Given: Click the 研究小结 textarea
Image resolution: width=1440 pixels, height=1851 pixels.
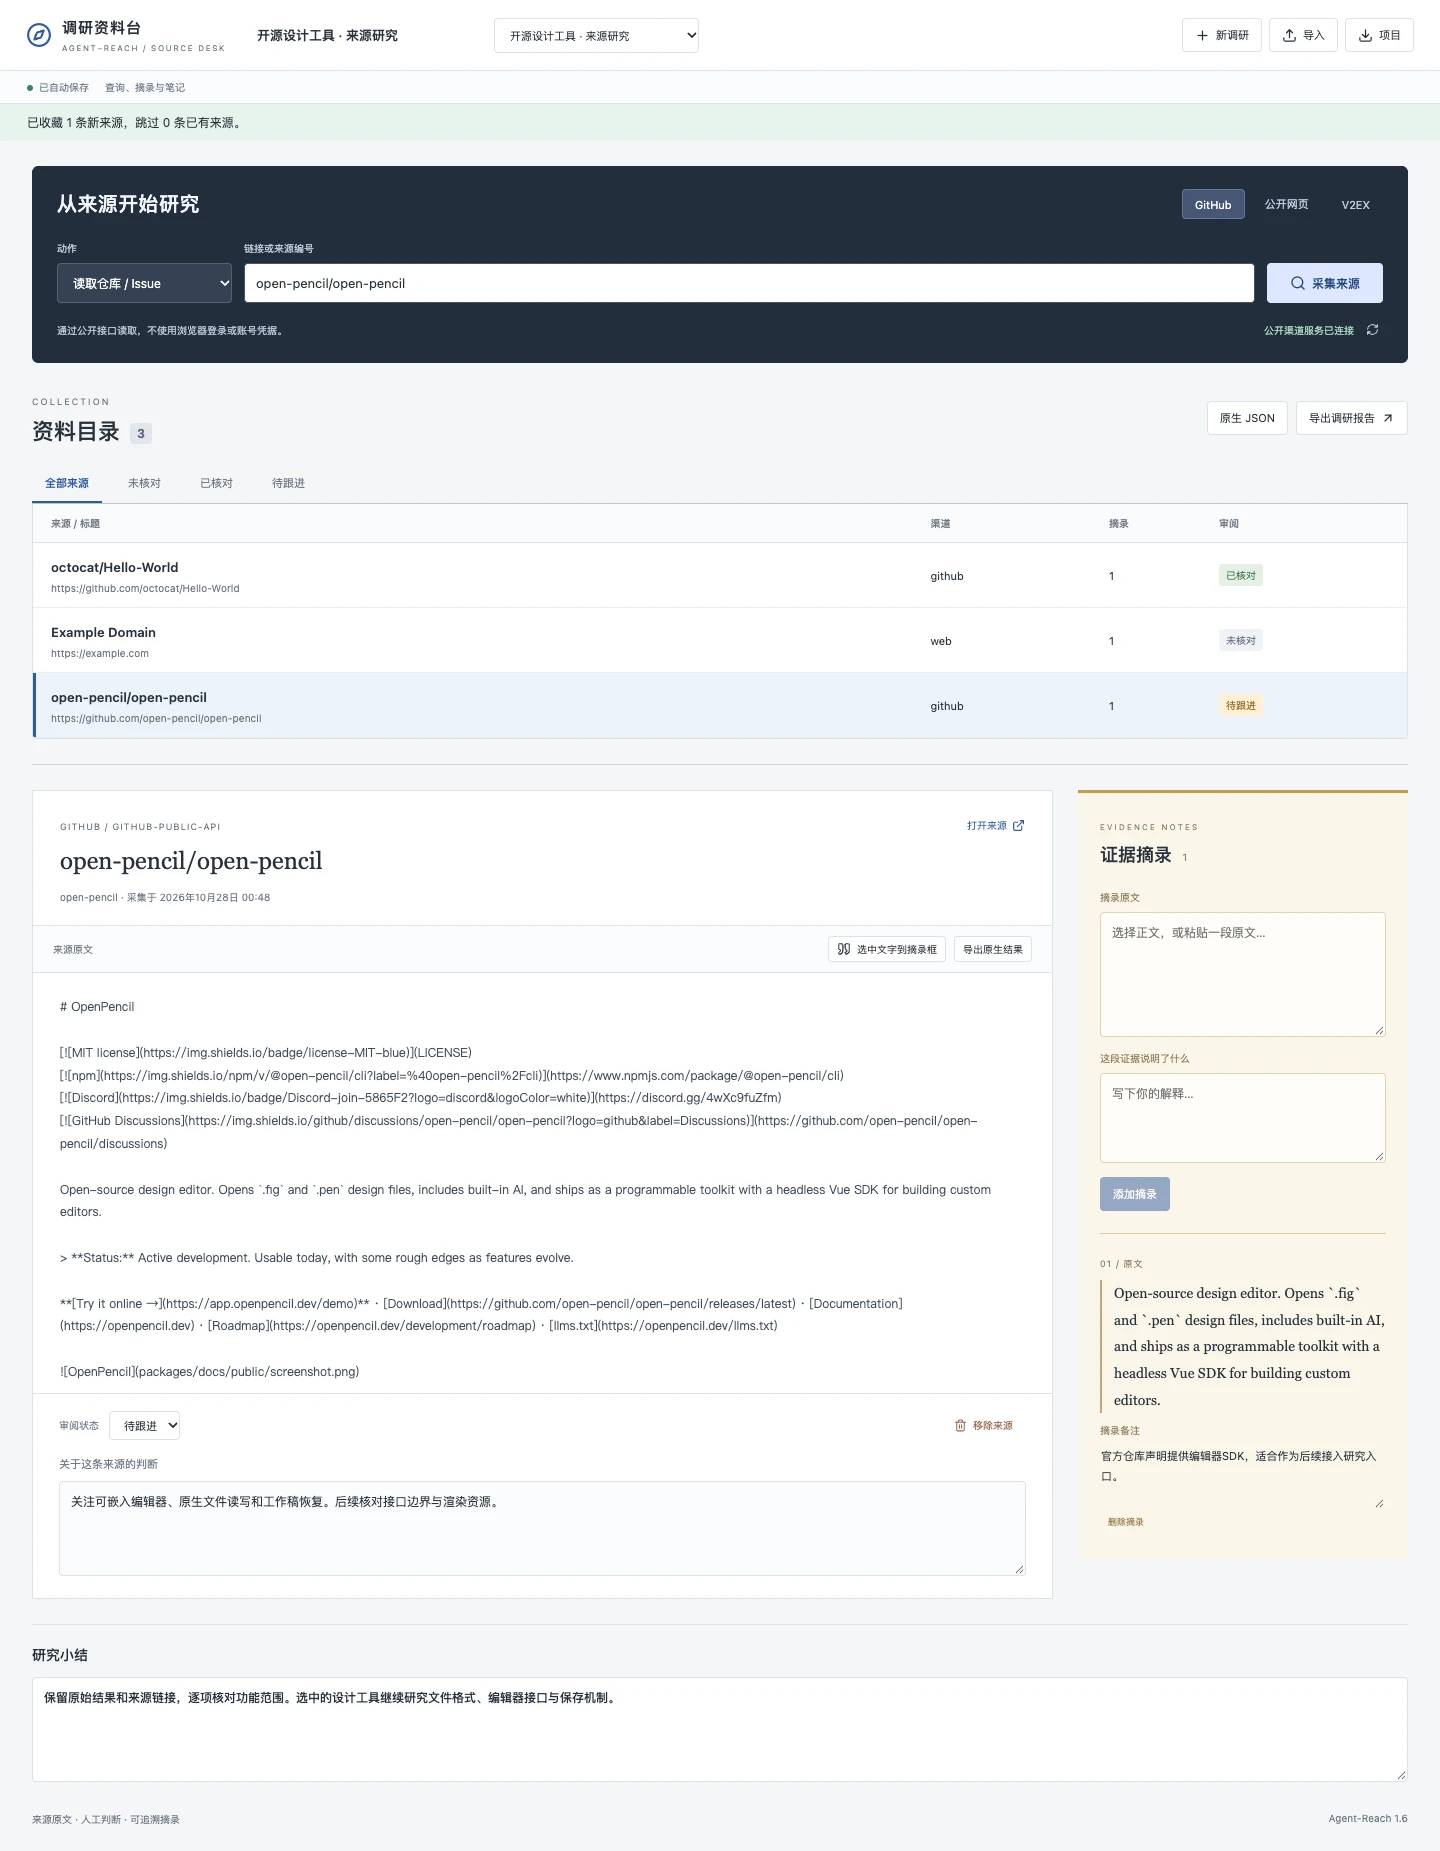Looking at the screenshot, I should 720,1729.
